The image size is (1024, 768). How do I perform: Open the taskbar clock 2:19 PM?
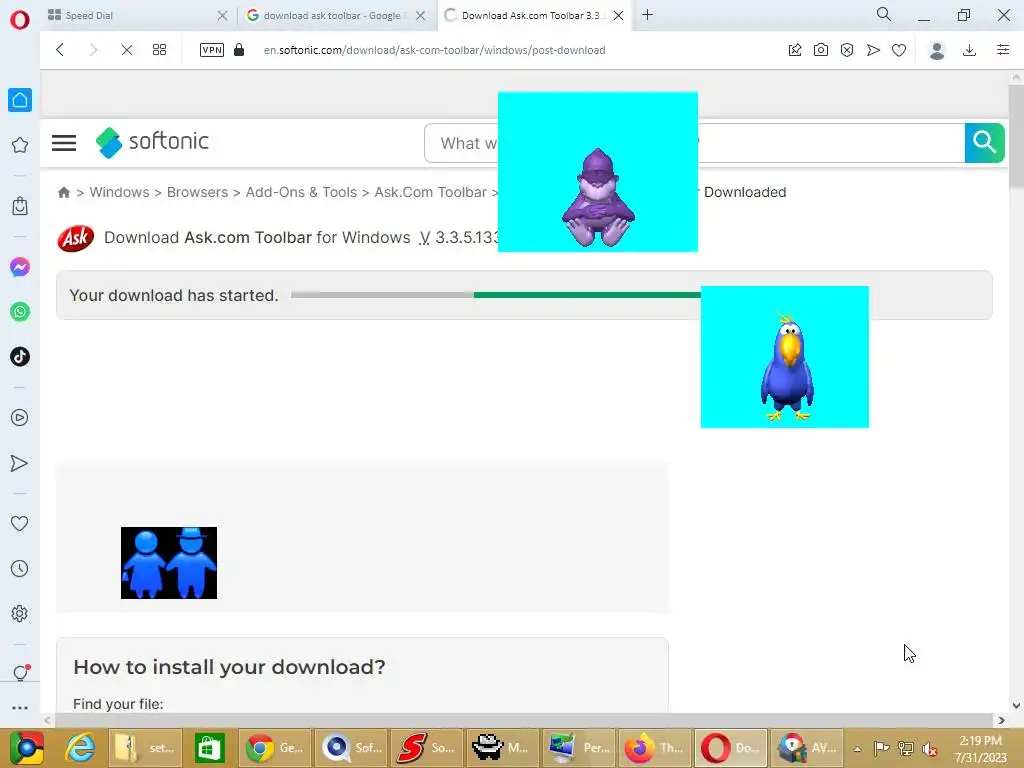click(980, 748)
